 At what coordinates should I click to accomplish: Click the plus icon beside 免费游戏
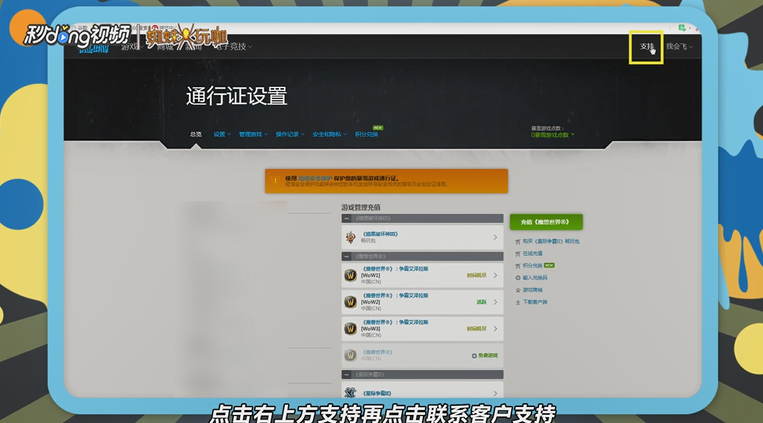pyautogui.click(x=474, y=356)
